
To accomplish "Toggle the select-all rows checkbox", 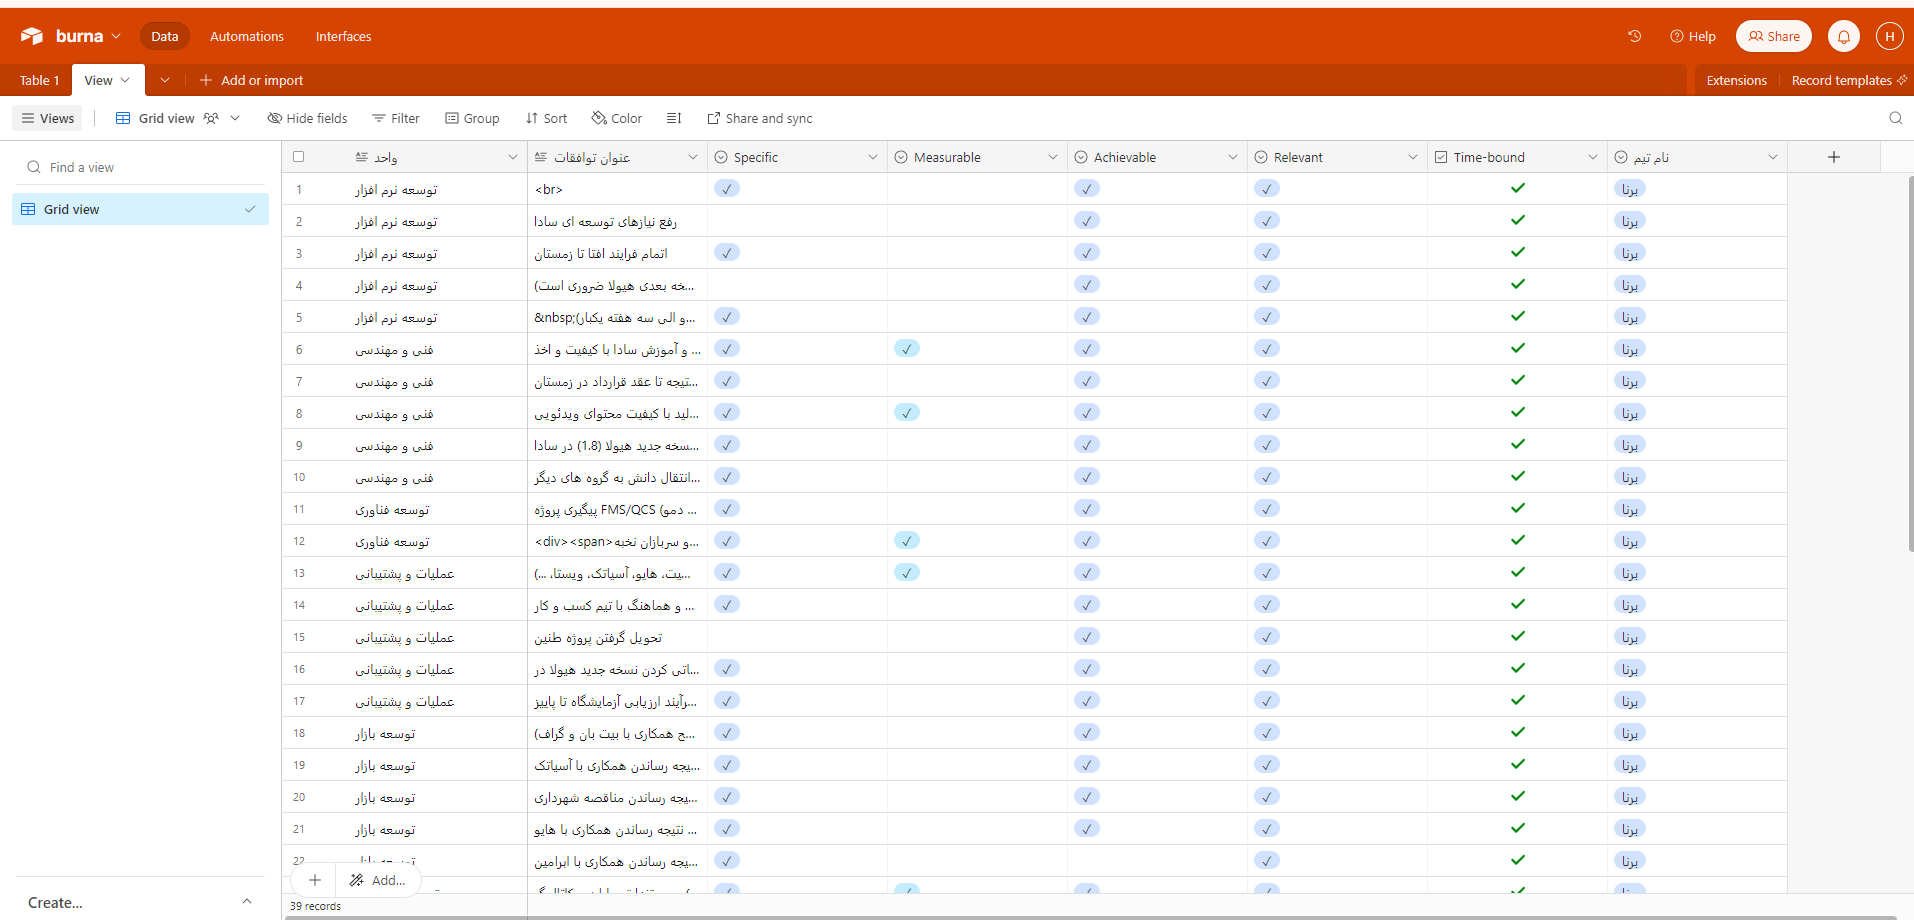I will click(298, 157).
